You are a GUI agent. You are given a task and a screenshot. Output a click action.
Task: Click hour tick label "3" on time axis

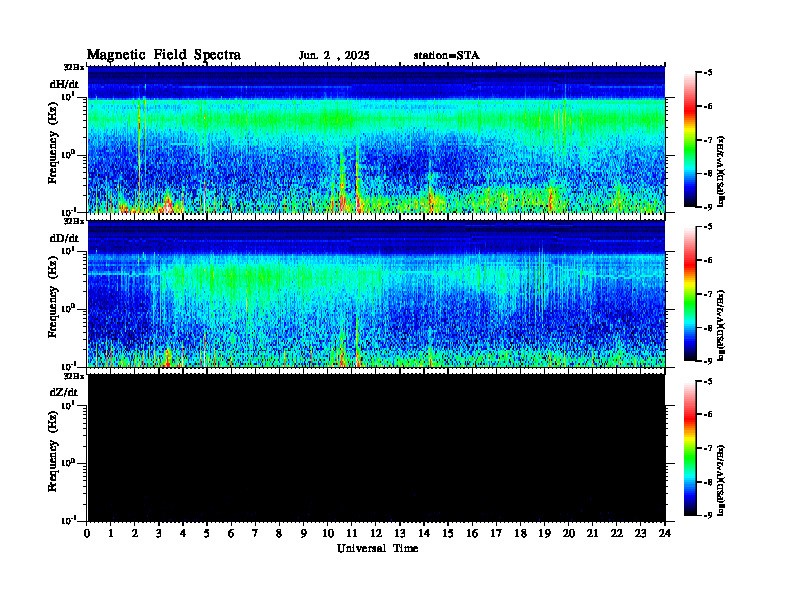(159, 534)
